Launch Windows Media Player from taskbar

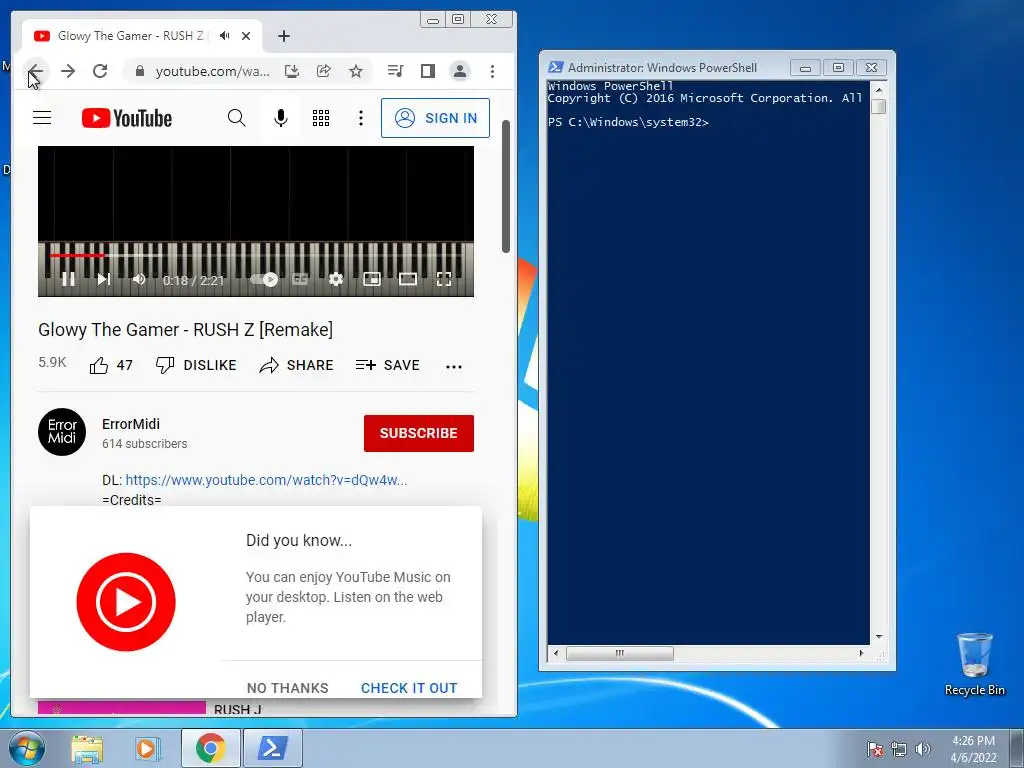[x=148, y=748]
